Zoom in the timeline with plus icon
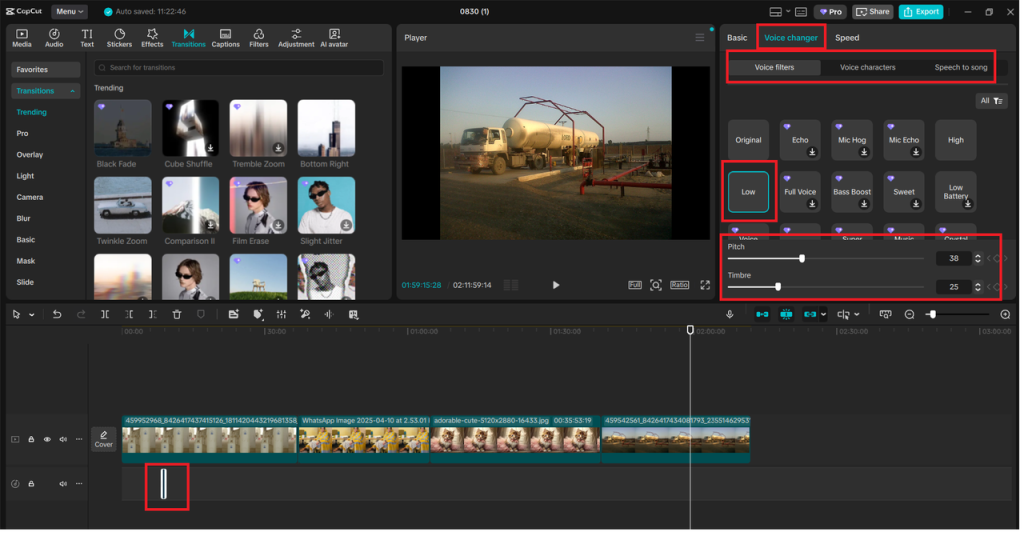 click(x=1005, y=315)
